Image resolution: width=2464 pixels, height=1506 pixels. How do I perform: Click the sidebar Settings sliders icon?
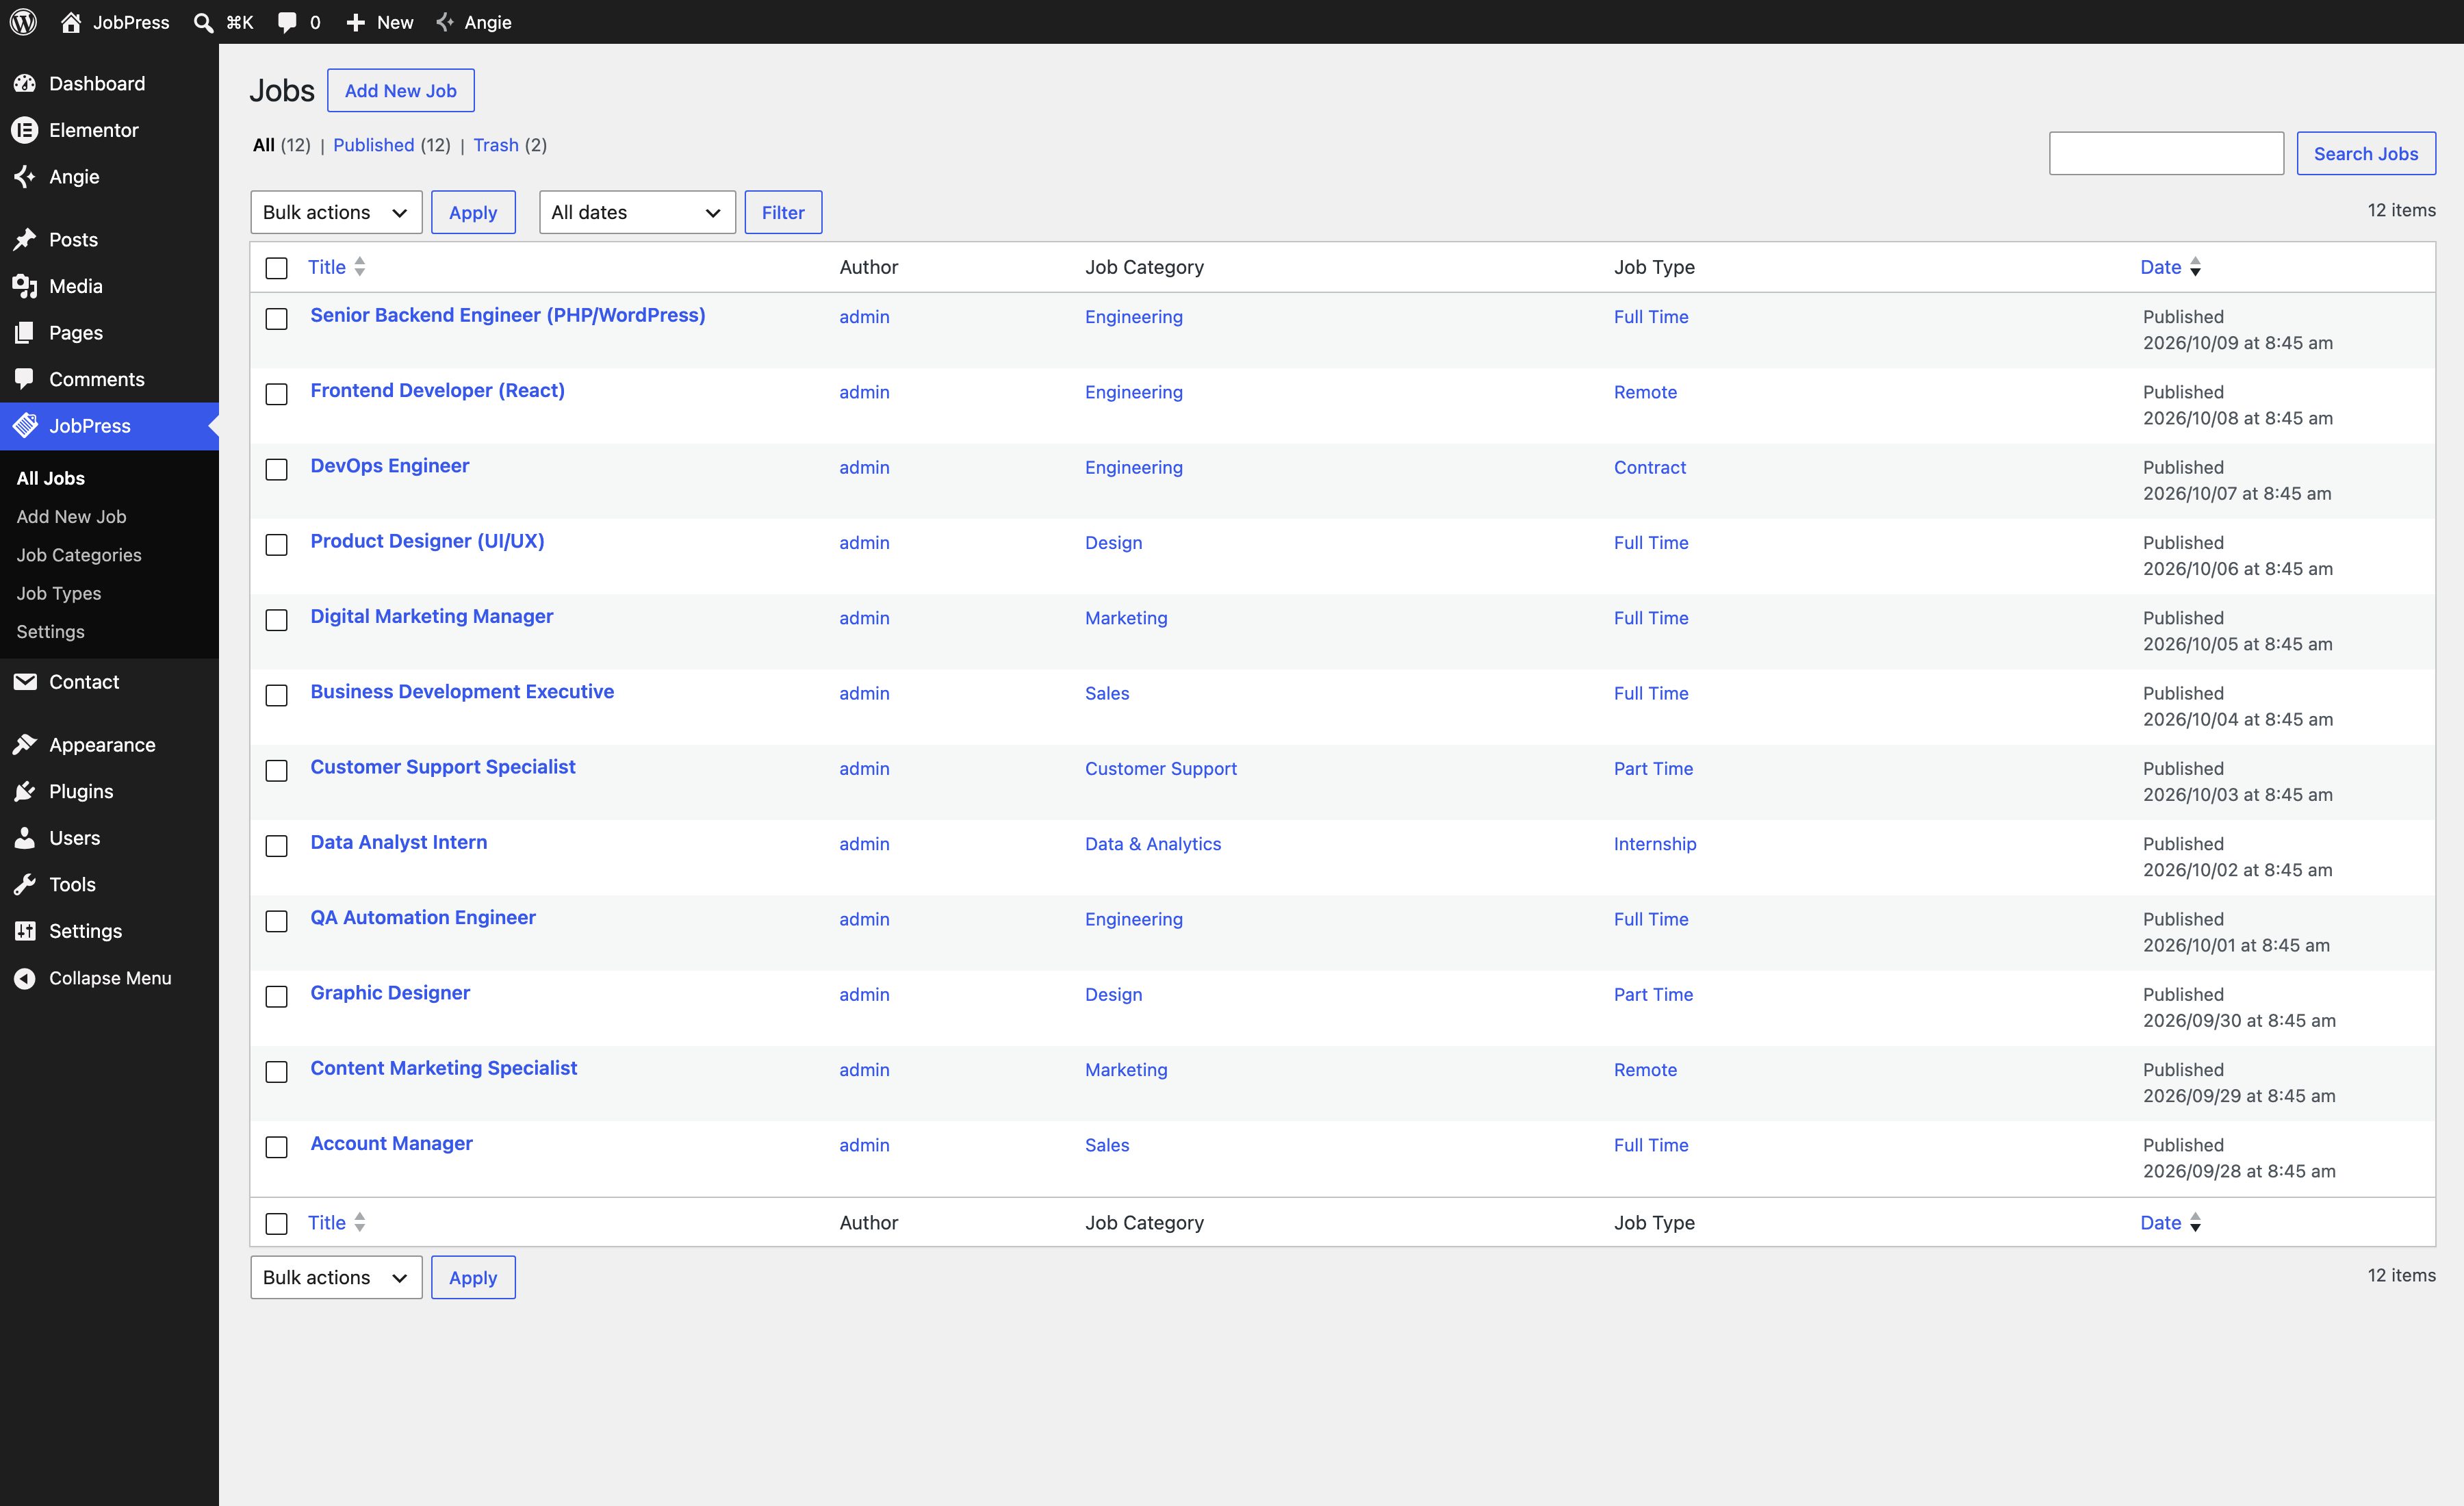click(x=25, y=931)
